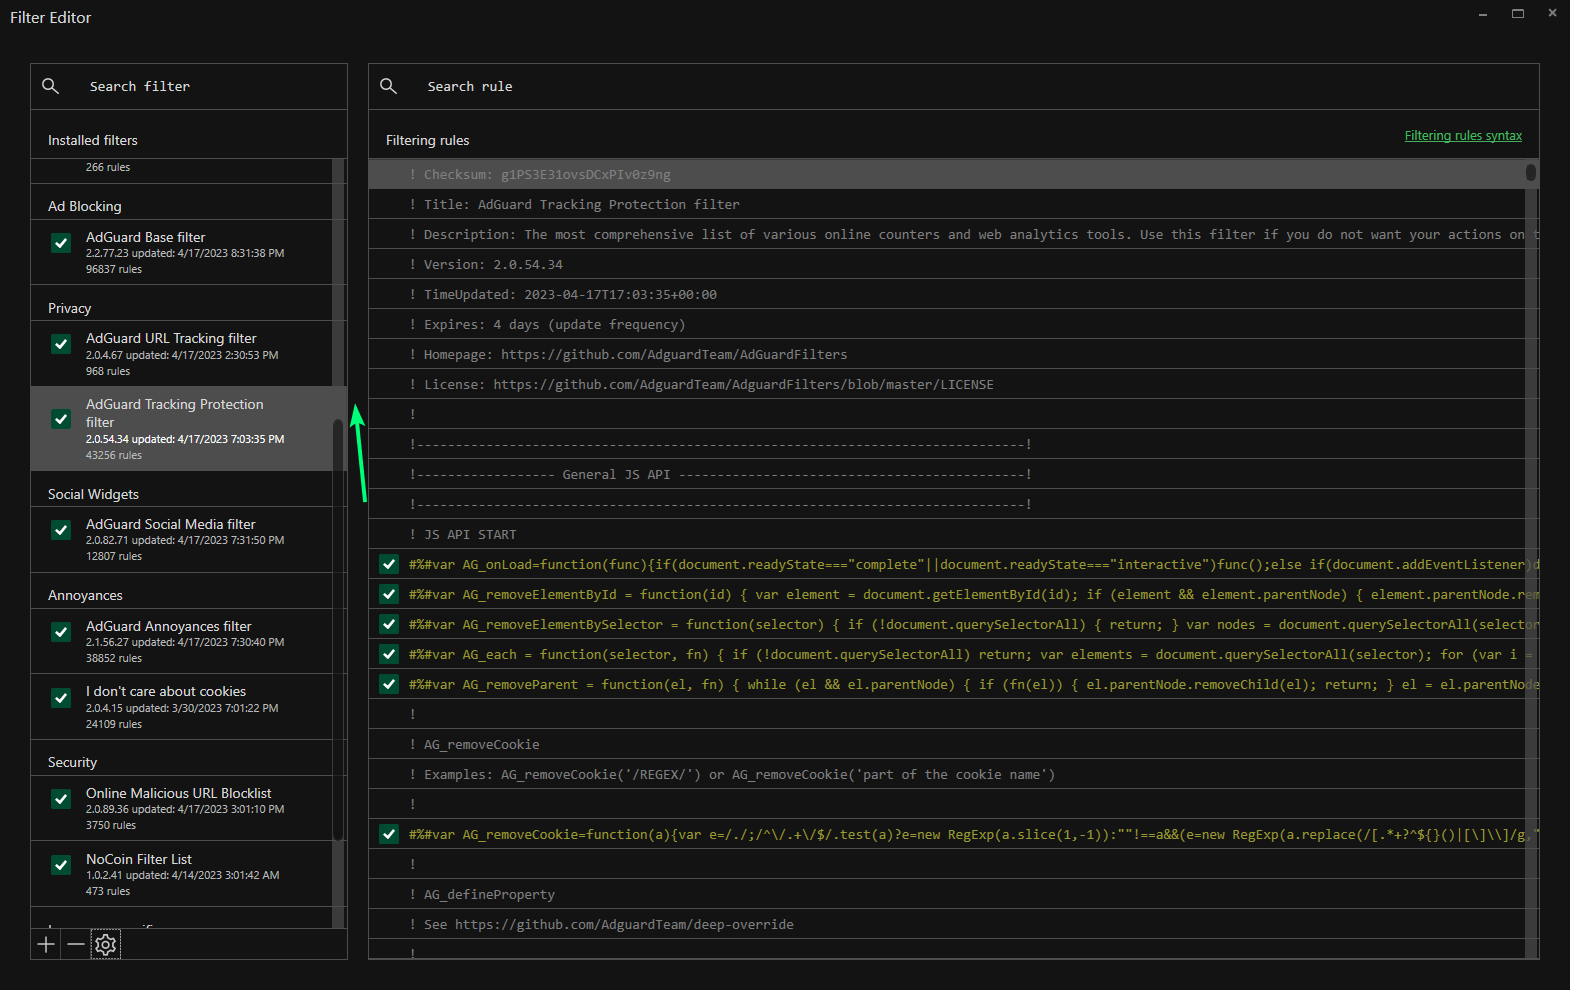This screenshot has height=990, width=1570.
Task: Close the Filter Editor window
Action: point(1552,14)
